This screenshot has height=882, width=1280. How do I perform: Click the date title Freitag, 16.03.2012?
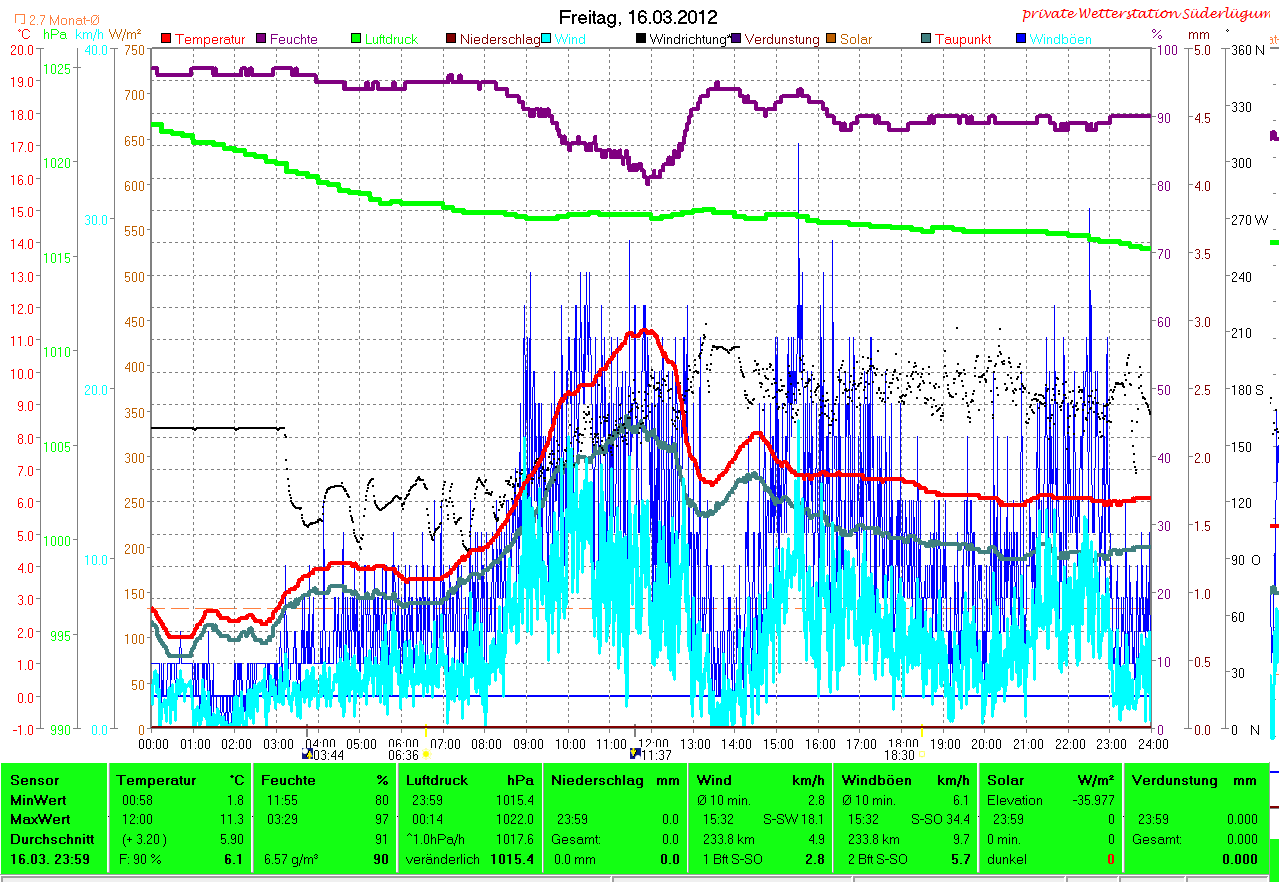(638, 17)
